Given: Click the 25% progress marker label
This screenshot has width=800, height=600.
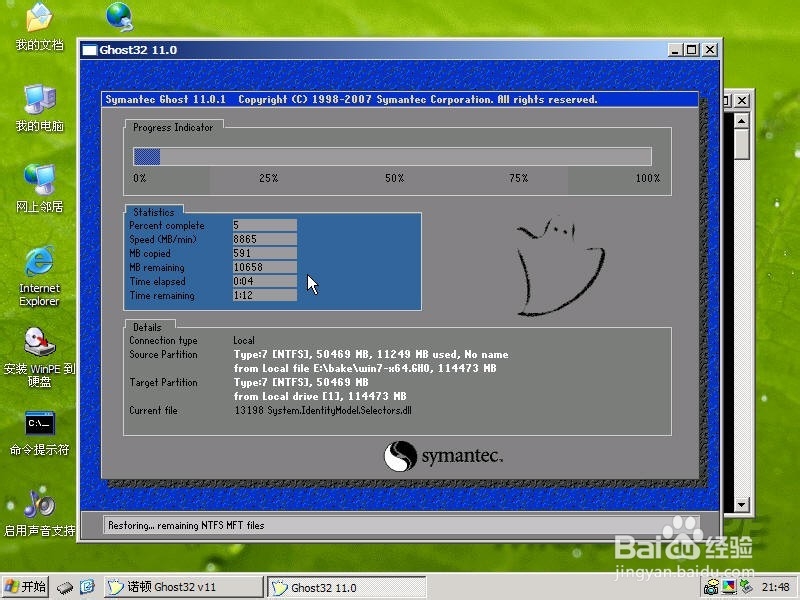Looking at the screenshot, I should (268, 178).
